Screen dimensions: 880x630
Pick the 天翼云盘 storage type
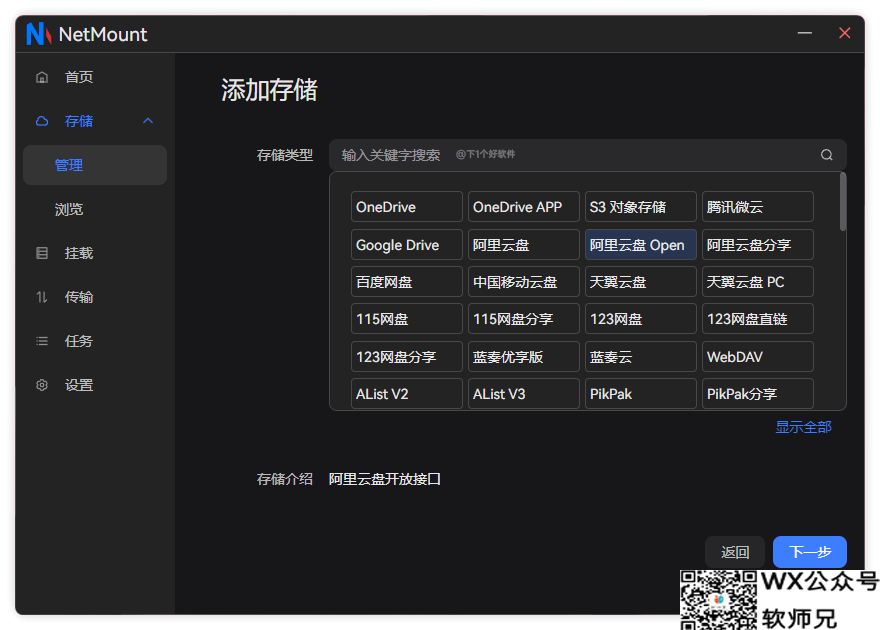[x=640, y=282]
